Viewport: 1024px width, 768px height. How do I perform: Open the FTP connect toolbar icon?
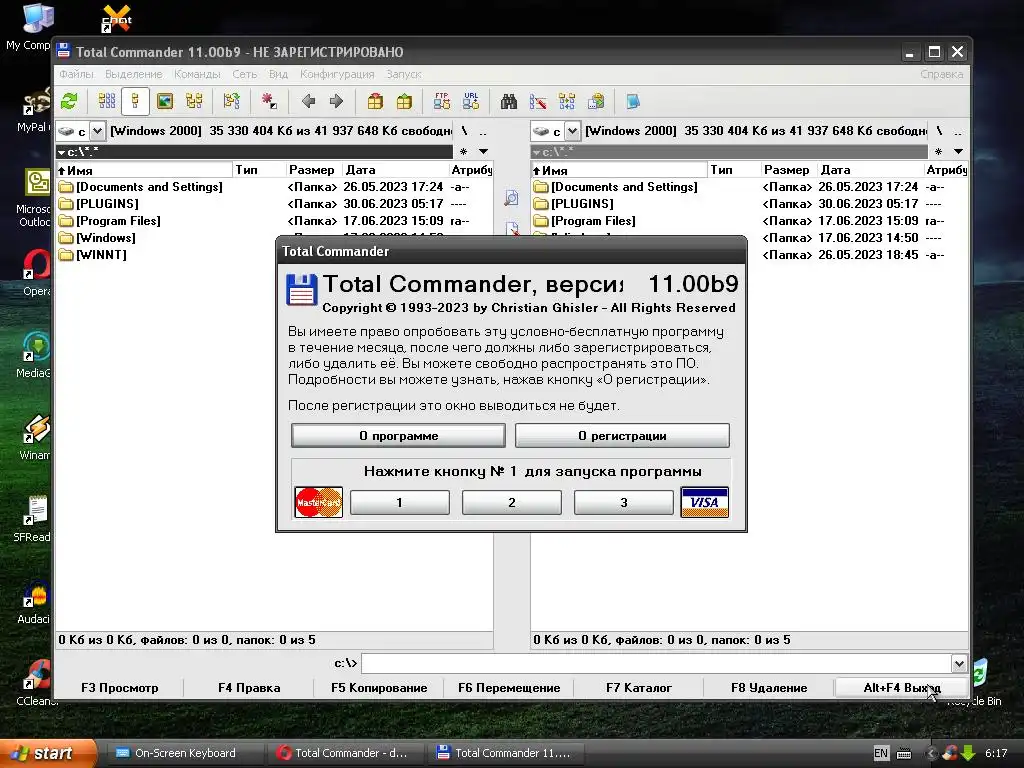(x=441, y=101)
